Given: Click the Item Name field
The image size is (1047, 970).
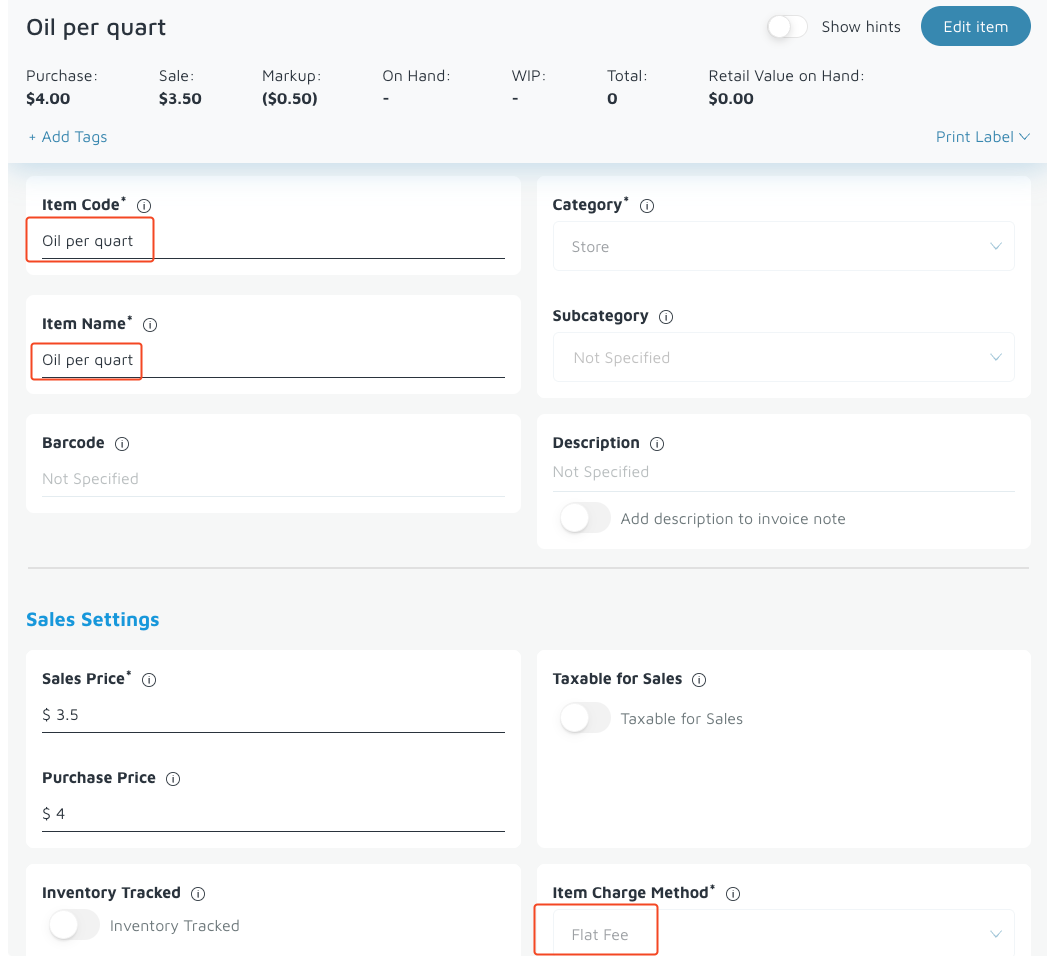Looking at the screenshot, I should click(273, 360).
